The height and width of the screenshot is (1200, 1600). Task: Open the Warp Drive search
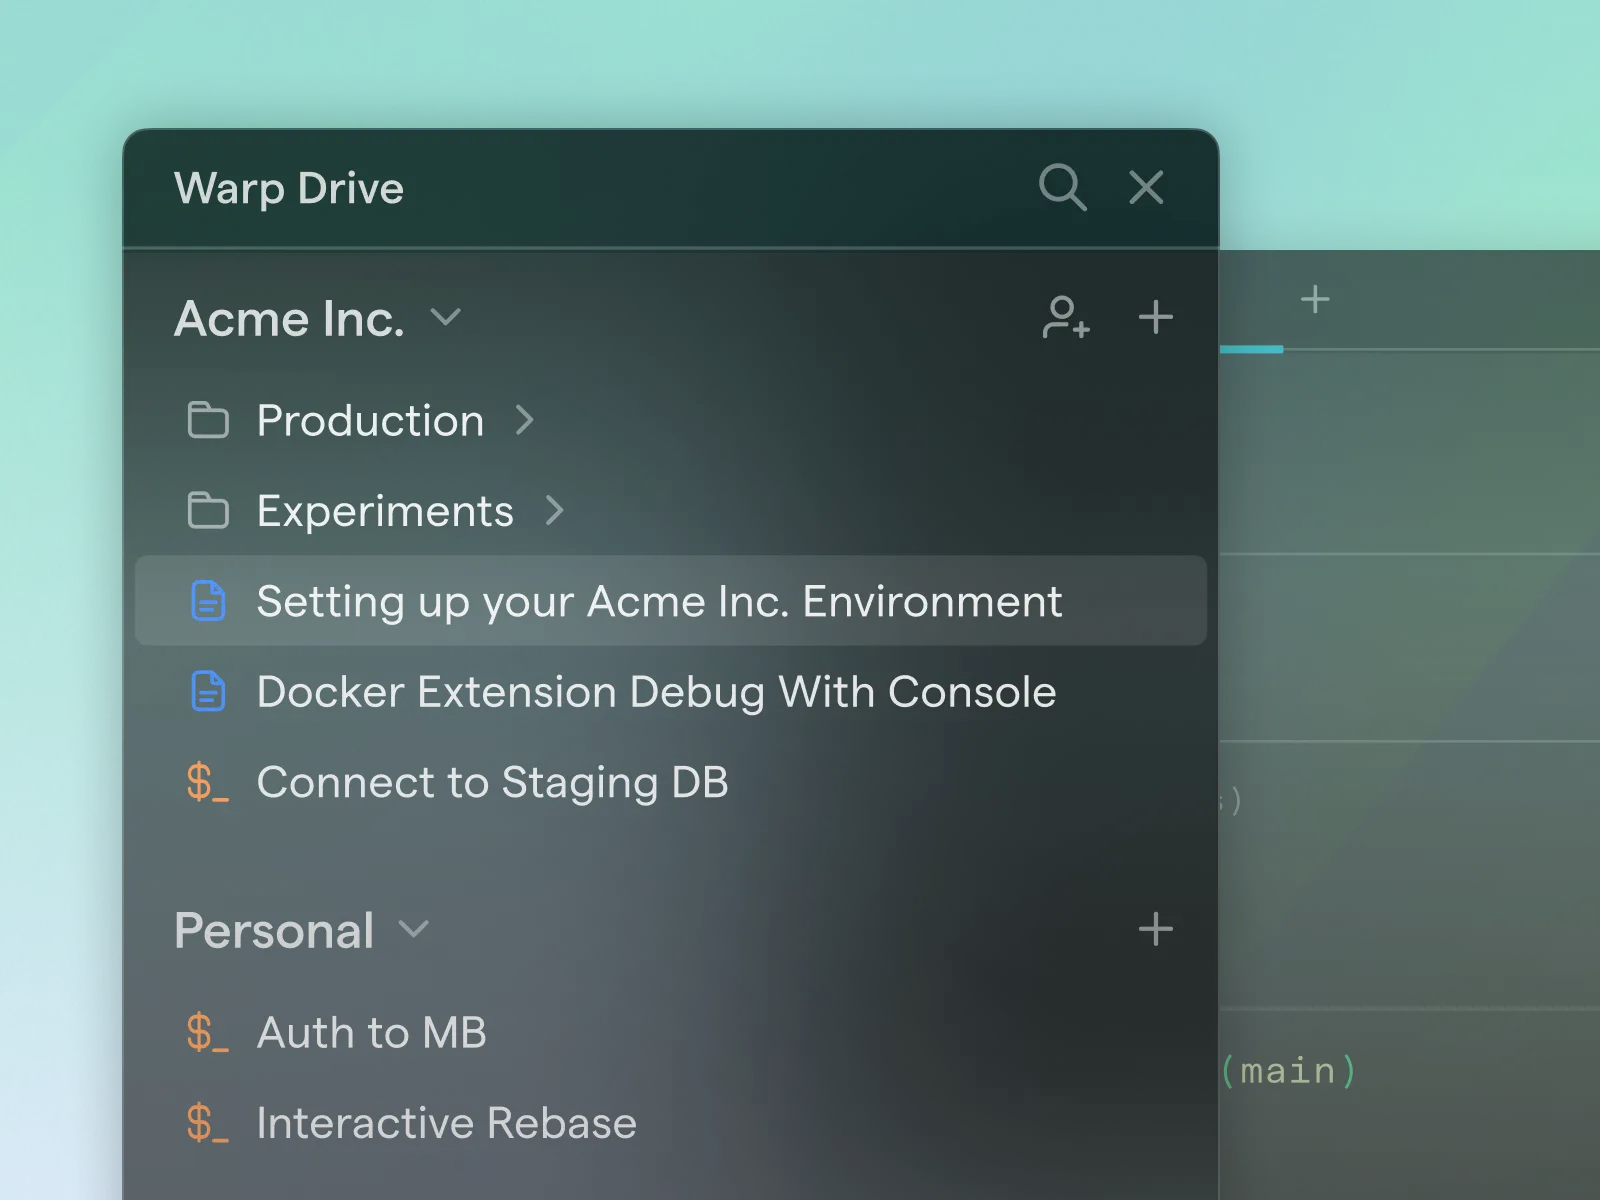[1062, 187]
